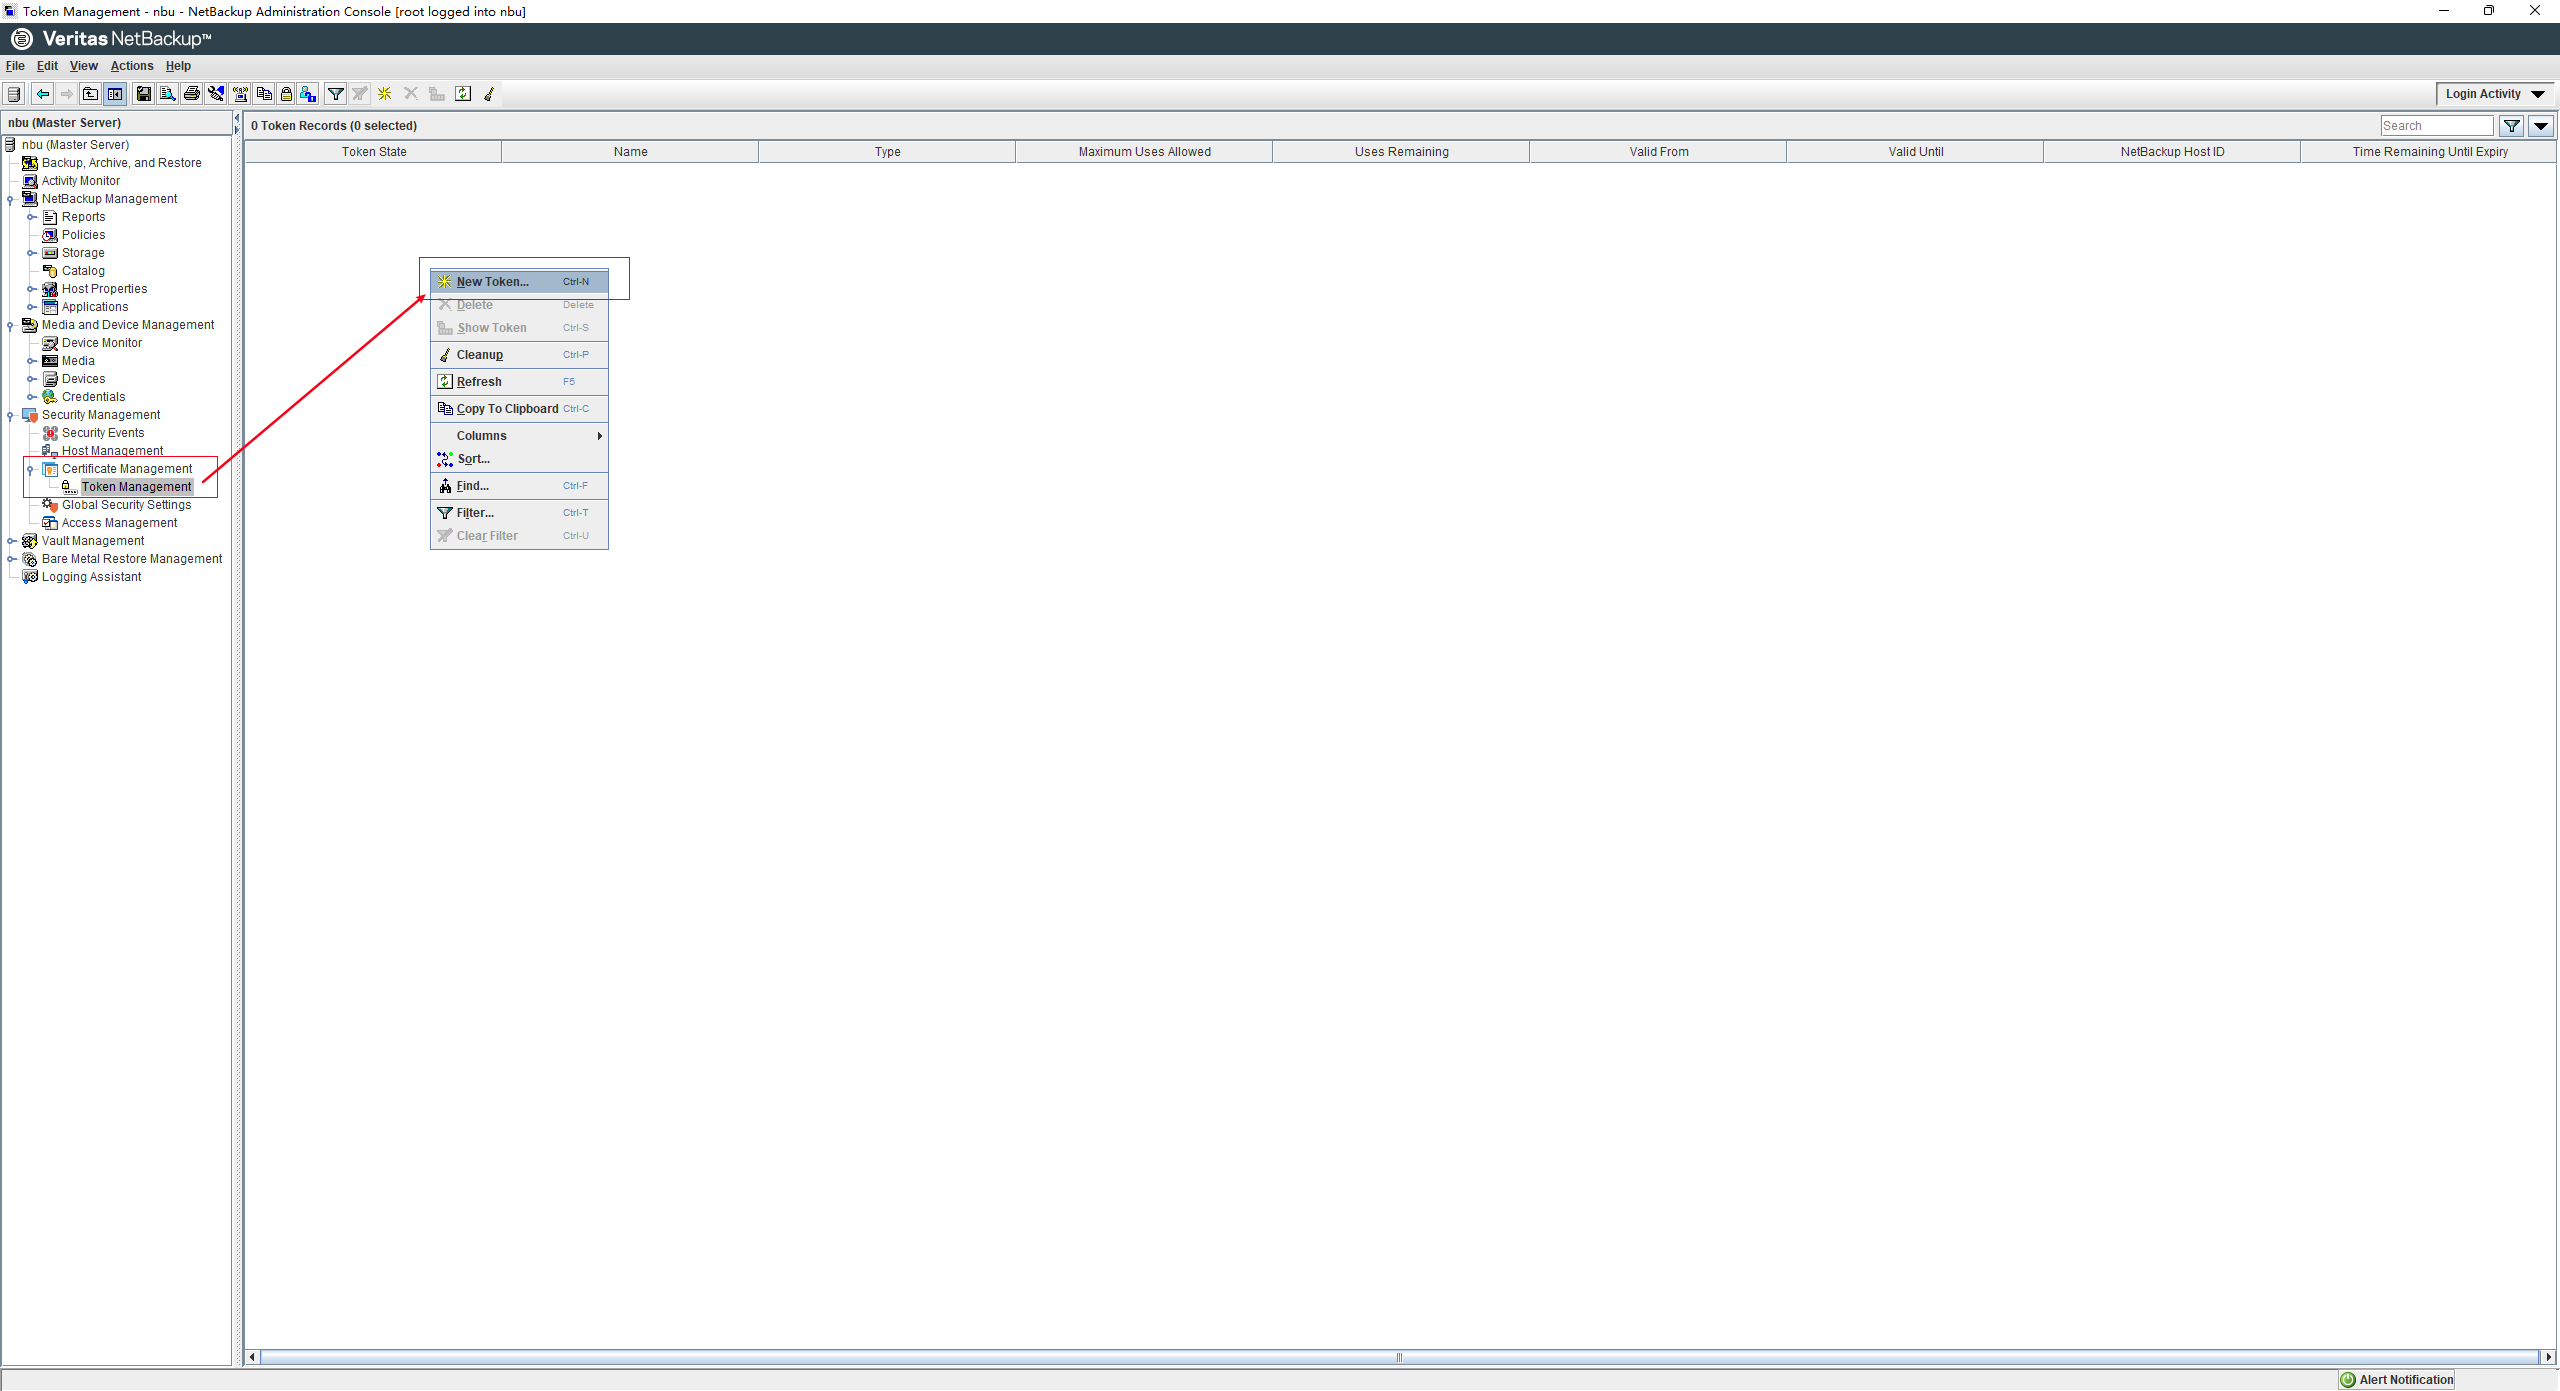Click the lock toolbar icon
2560x1391 pixels.
286,94
